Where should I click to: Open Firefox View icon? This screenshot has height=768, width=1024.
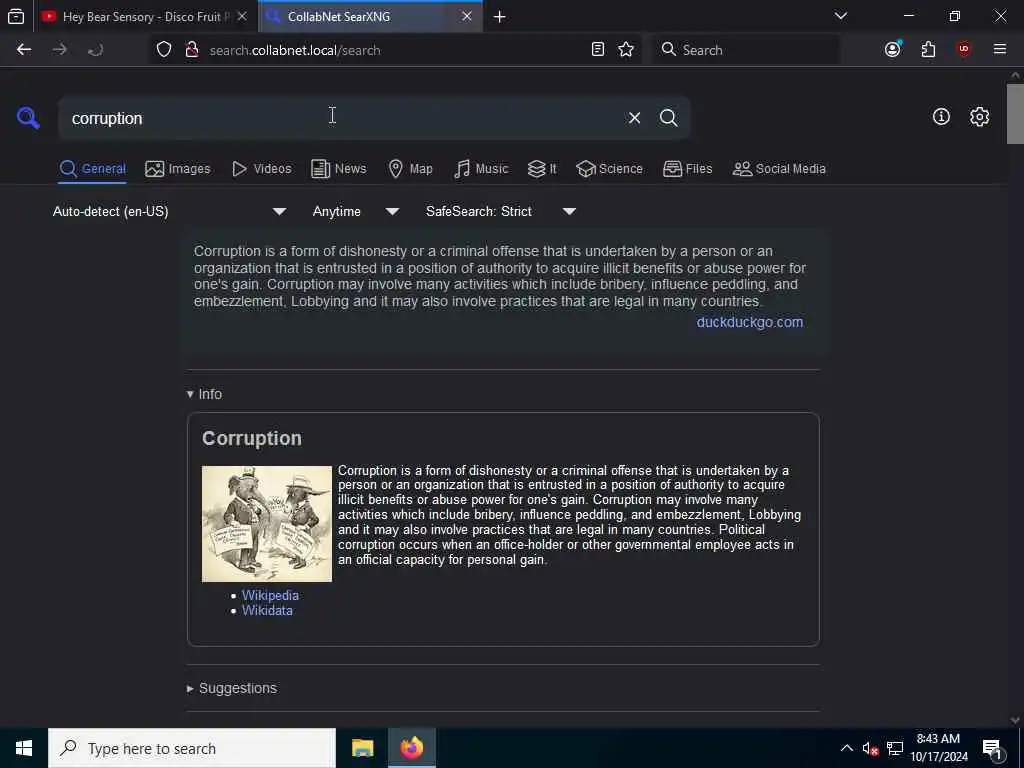tap(16, 16)
